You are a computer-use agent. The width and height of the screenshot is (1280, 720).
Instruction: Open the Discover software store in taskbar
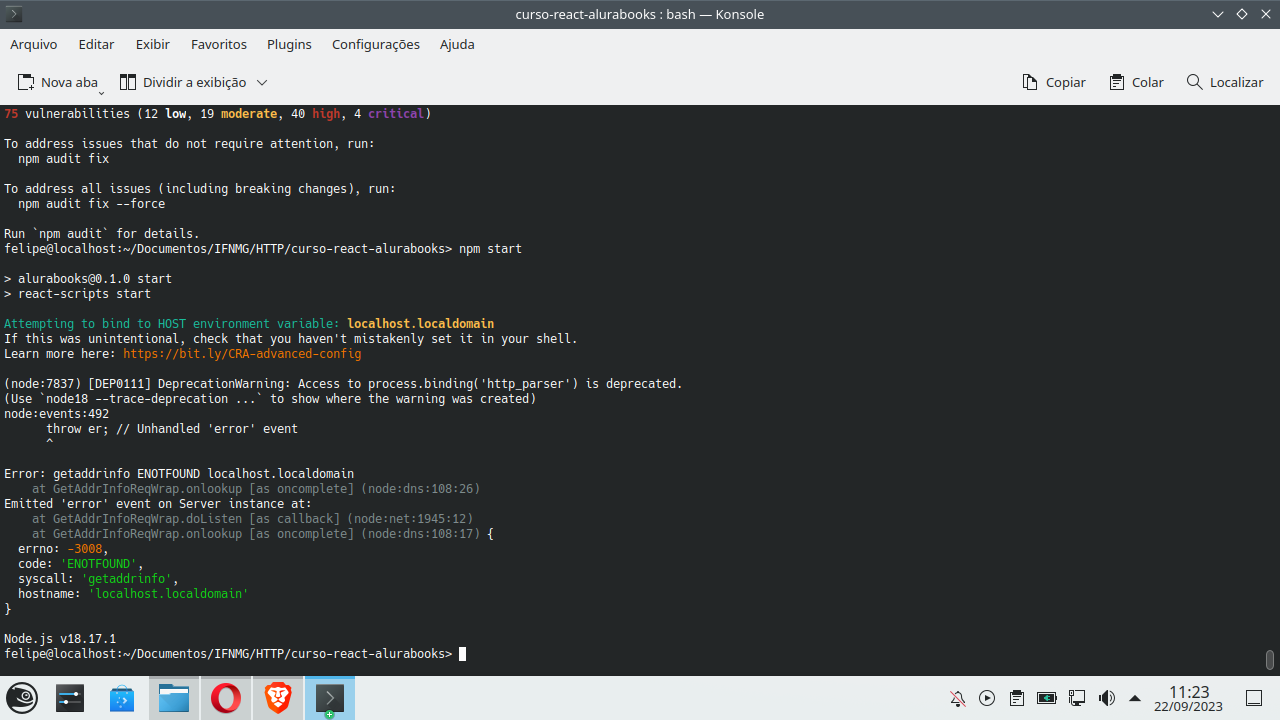(x=122, y=698)
